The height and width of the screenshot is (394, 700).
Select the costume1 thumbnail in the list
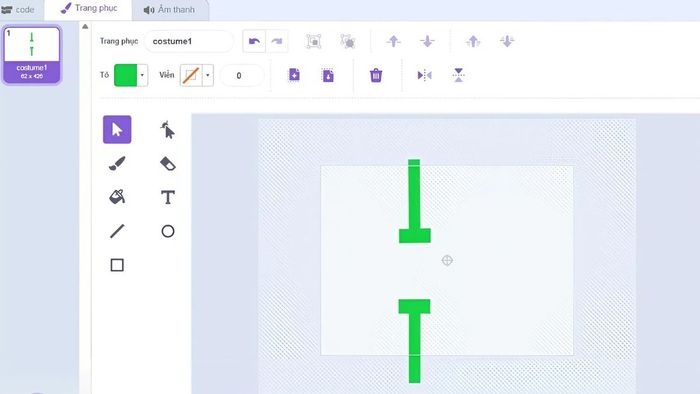[x=32, y=55]
